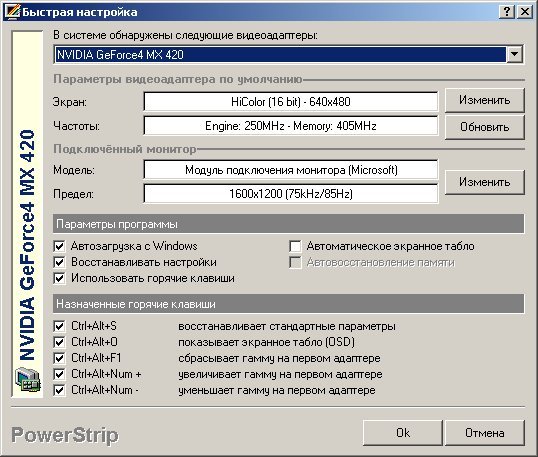The width and height of the screenshot is (538, 457).
Task: Toggle the Ctrl+Alt+Num + hotkey checkbox
Action: pos(59,374)
